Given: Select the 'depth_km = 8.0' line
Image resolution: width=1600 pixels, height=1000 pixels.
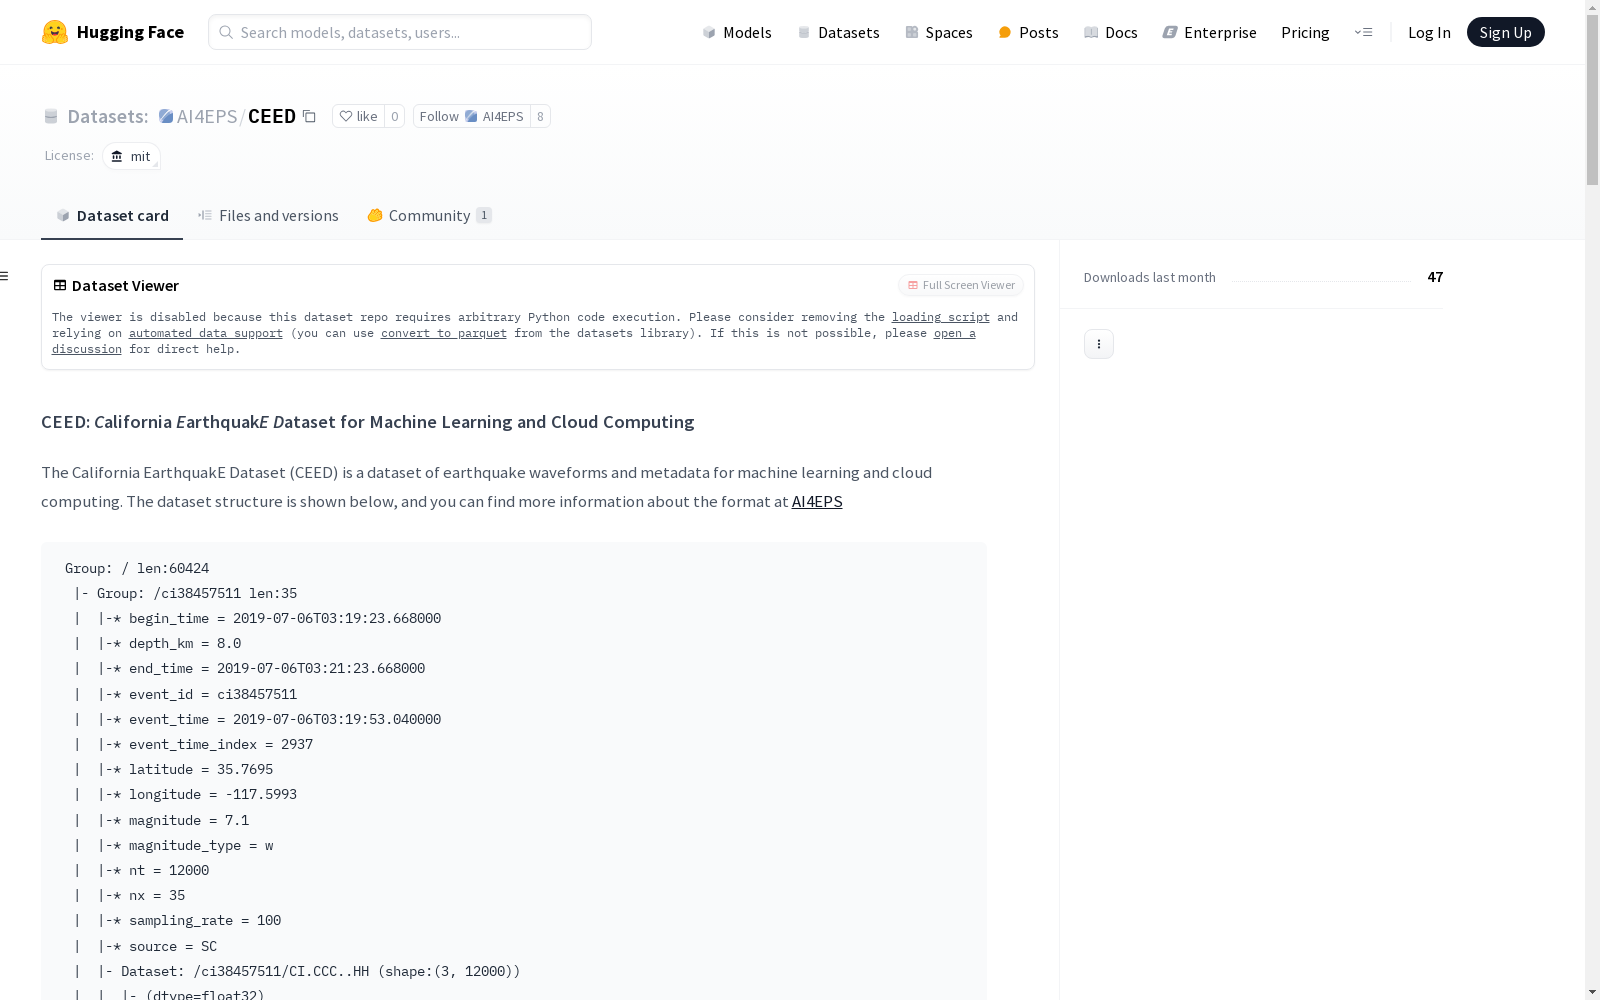Looking at the screenshot, I should tap(185, 643).
